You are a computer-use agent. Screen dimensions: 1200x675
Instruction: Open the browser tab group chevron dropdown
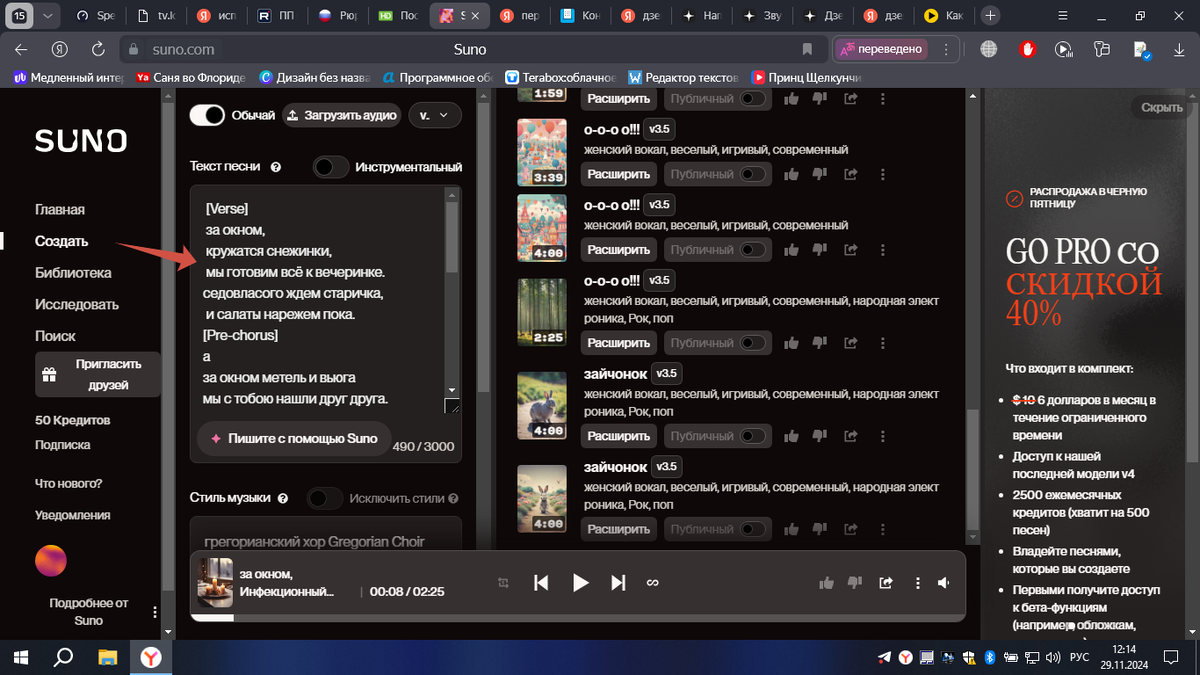point(49,16)
